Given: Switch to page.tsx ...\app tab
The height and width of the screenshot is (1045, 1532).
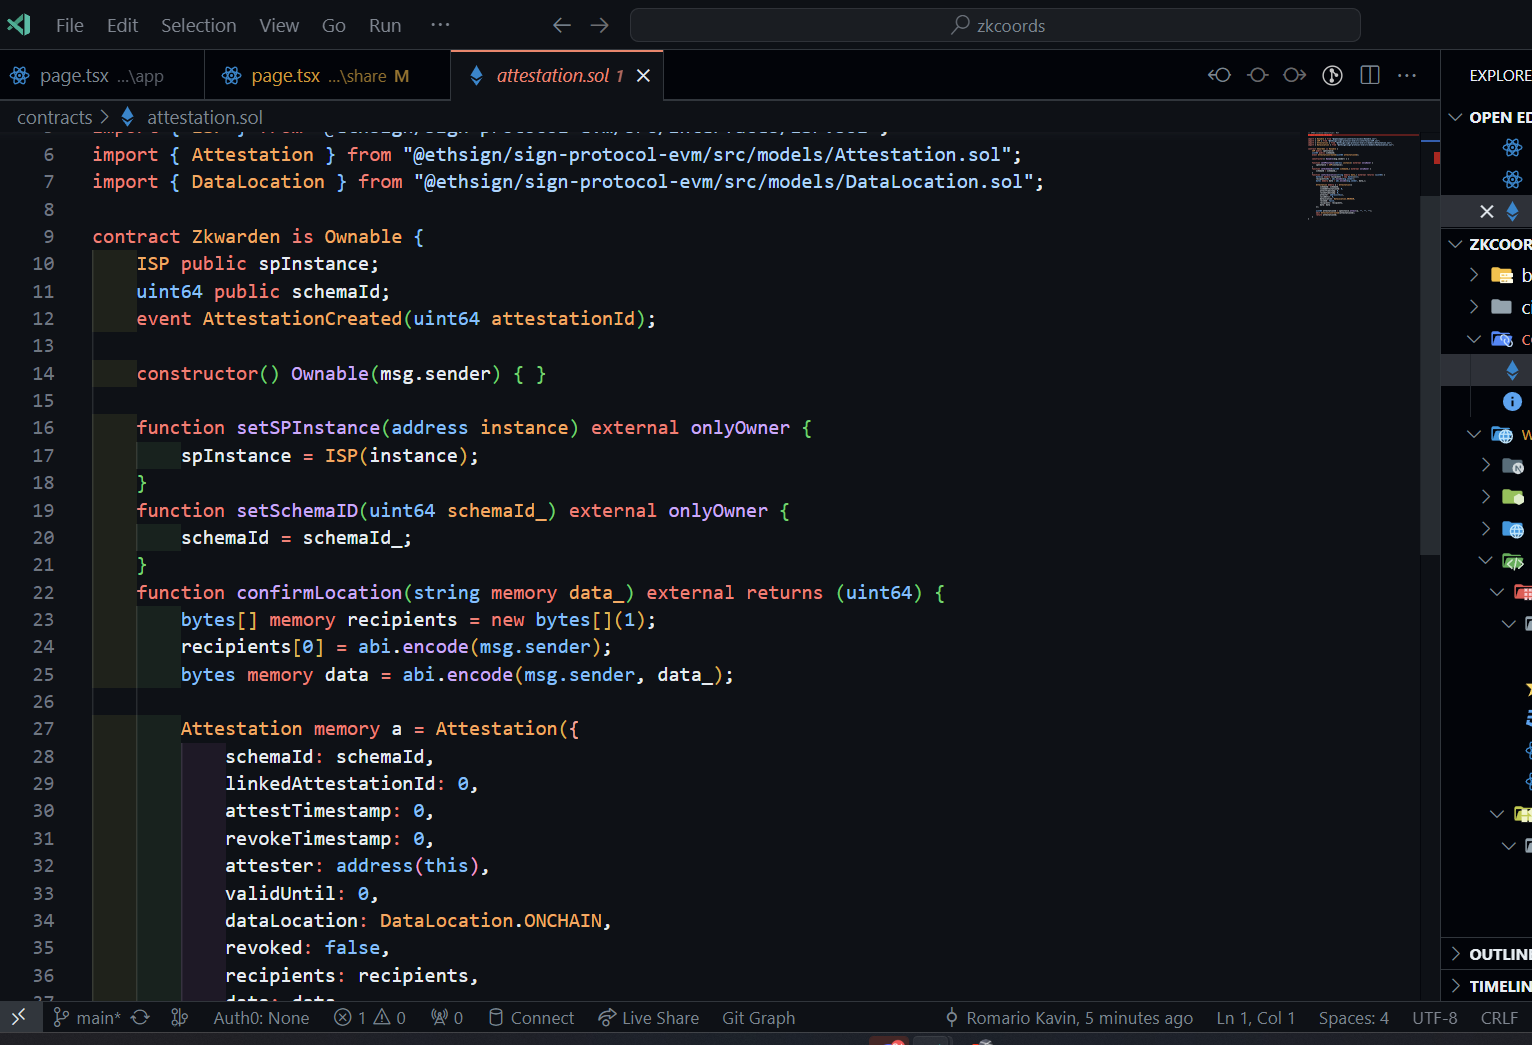Looking at the screenshot, I should coord(101,76).
